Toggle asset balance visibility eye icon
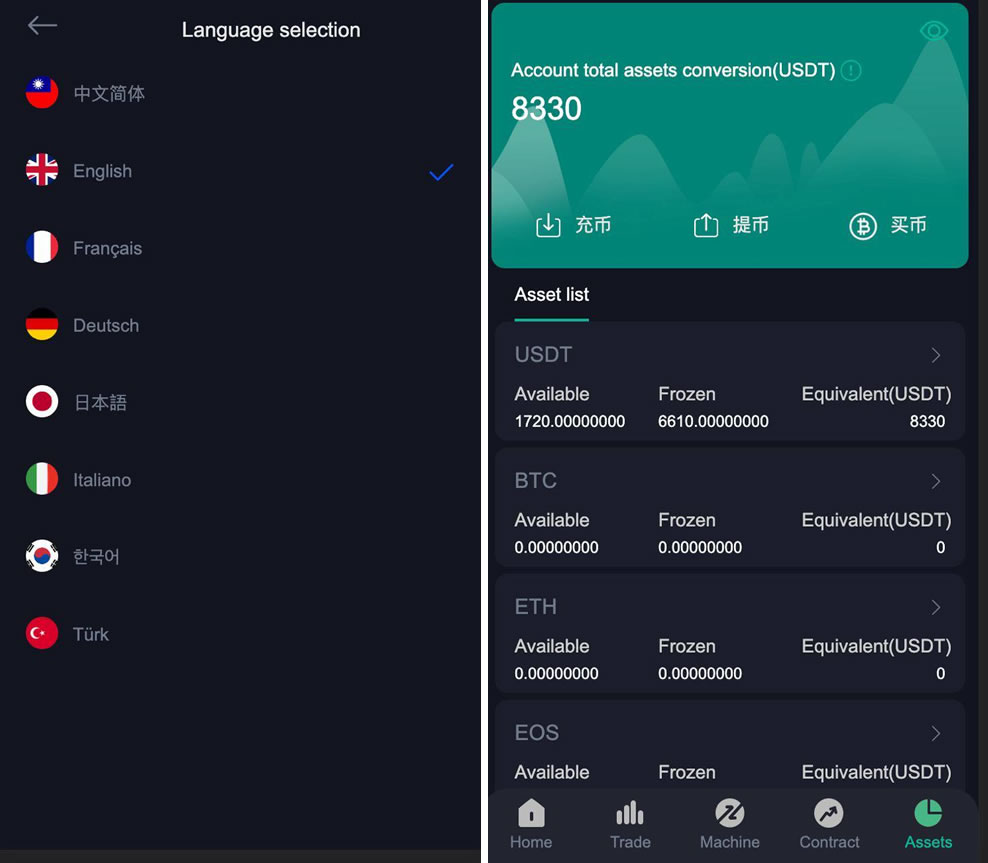Image resolution: width=988 pixels, height=863 pixels. click(x=933, y=31)
